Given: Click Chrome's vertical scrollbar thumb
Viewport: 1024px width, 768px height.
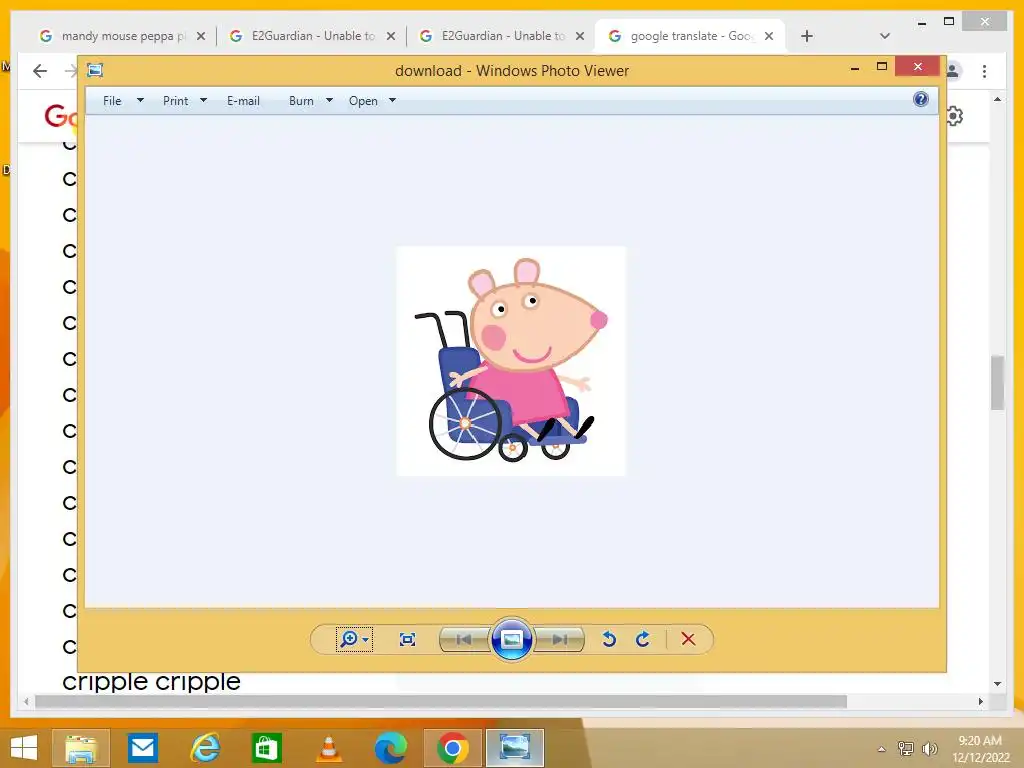Looking at the screenshot, I should [997, 383].
